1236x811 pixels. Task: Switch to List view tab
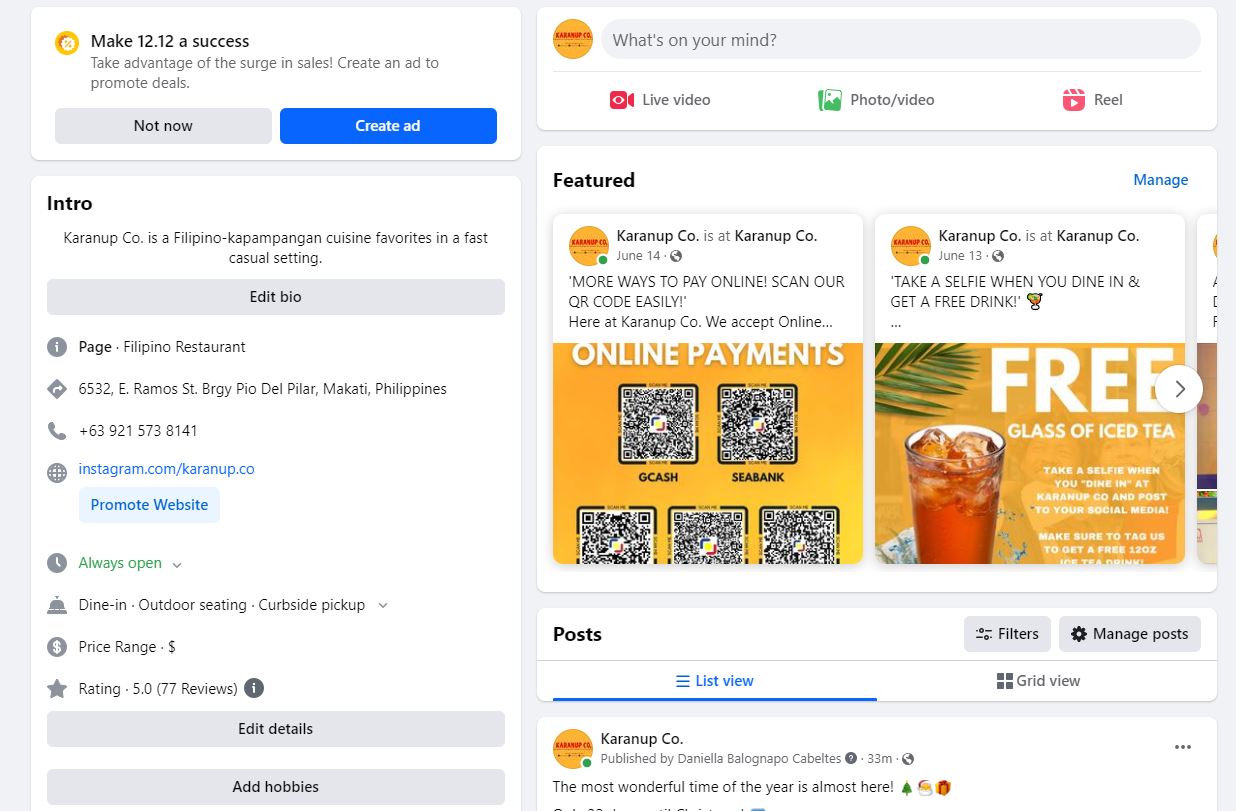pos(714,681)
